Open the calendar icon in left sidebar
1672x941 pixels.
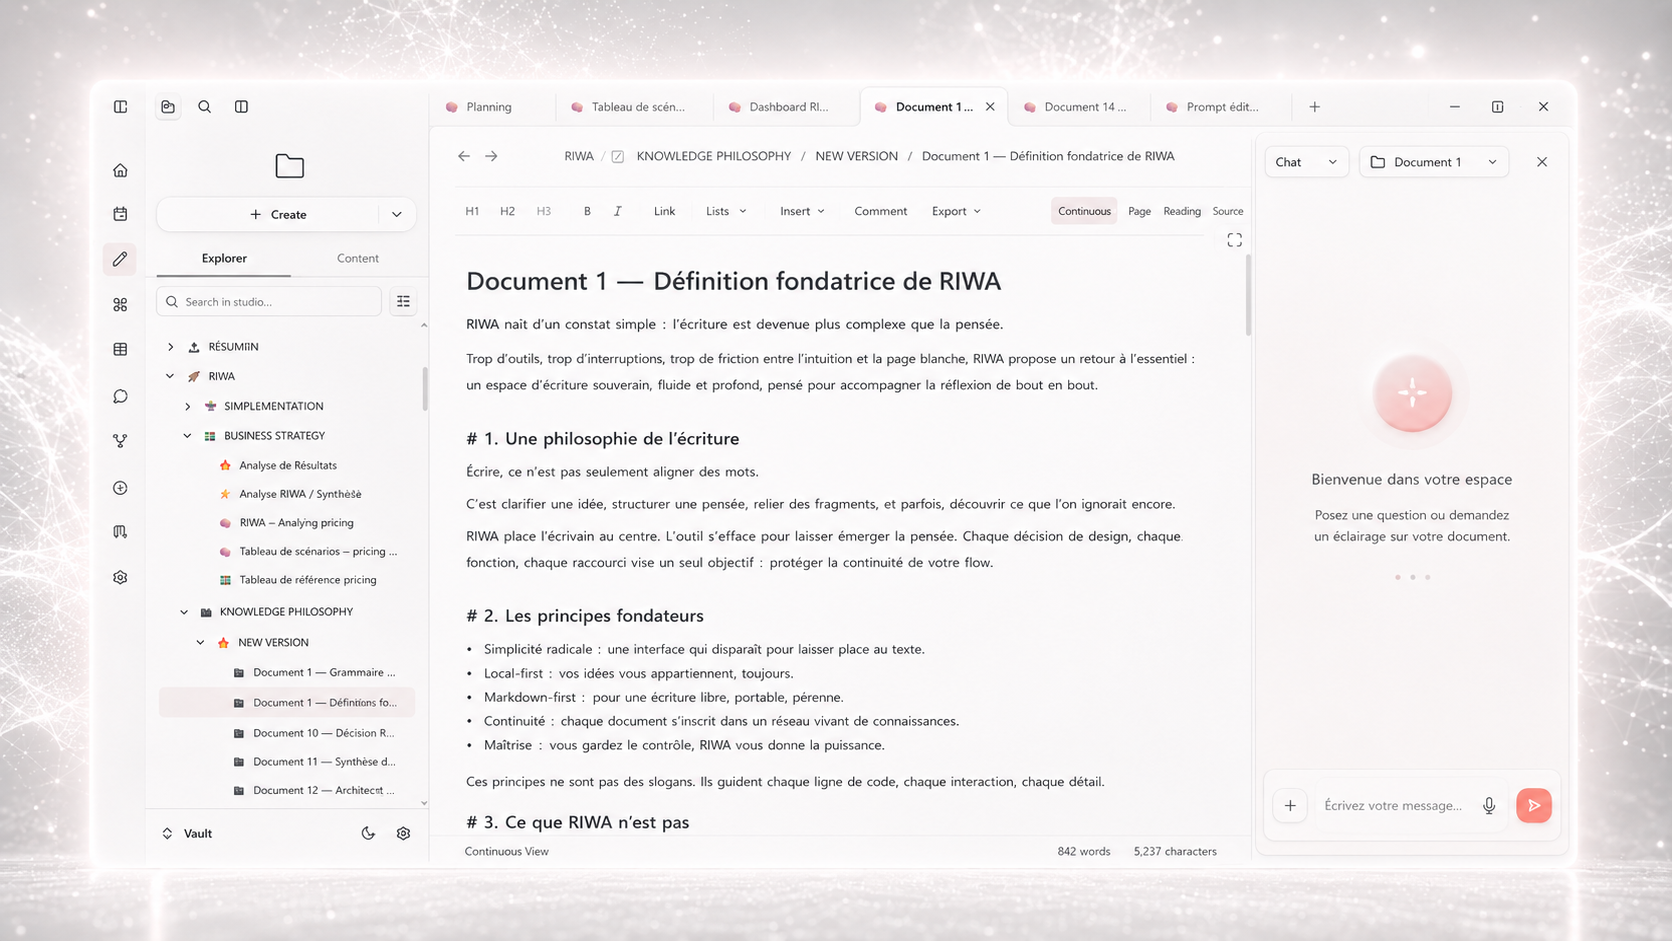coord(120,214)
